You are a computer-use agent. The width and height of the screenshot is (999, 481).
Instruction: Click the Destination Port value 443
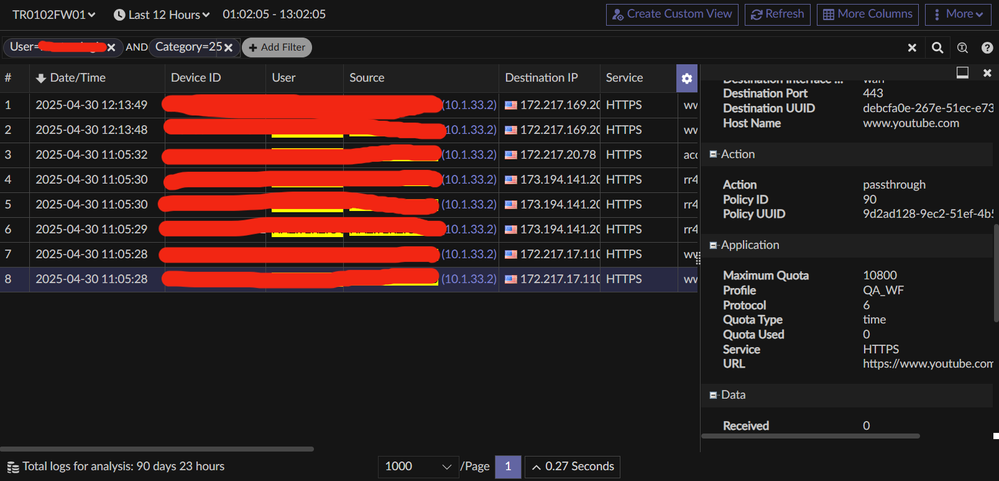click(873, 94)
